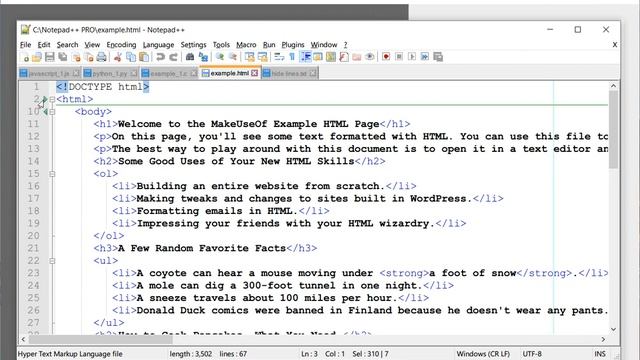The height and width of the screenshot is (360, 640).
Task: Open the Plugins menu
Action: pyautogui.click(x=293, y=45)
